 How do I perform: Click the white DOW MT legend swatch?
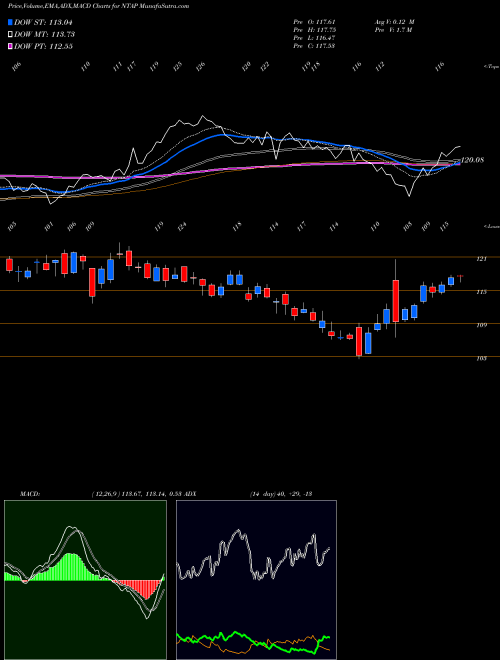click(10, 34)
